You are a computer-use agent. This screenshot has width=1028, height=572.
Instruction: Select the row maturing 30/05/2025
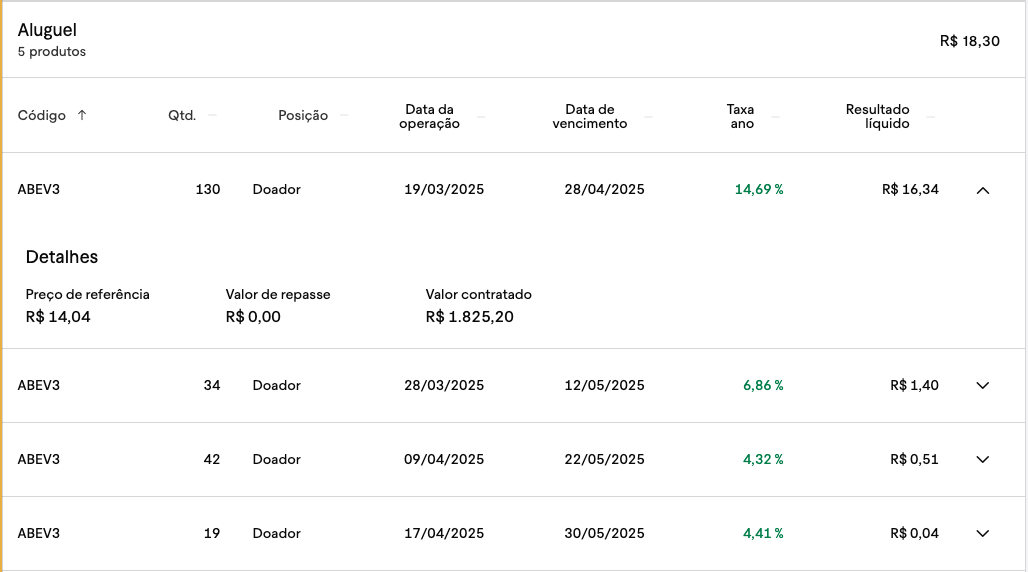[514, 533]
